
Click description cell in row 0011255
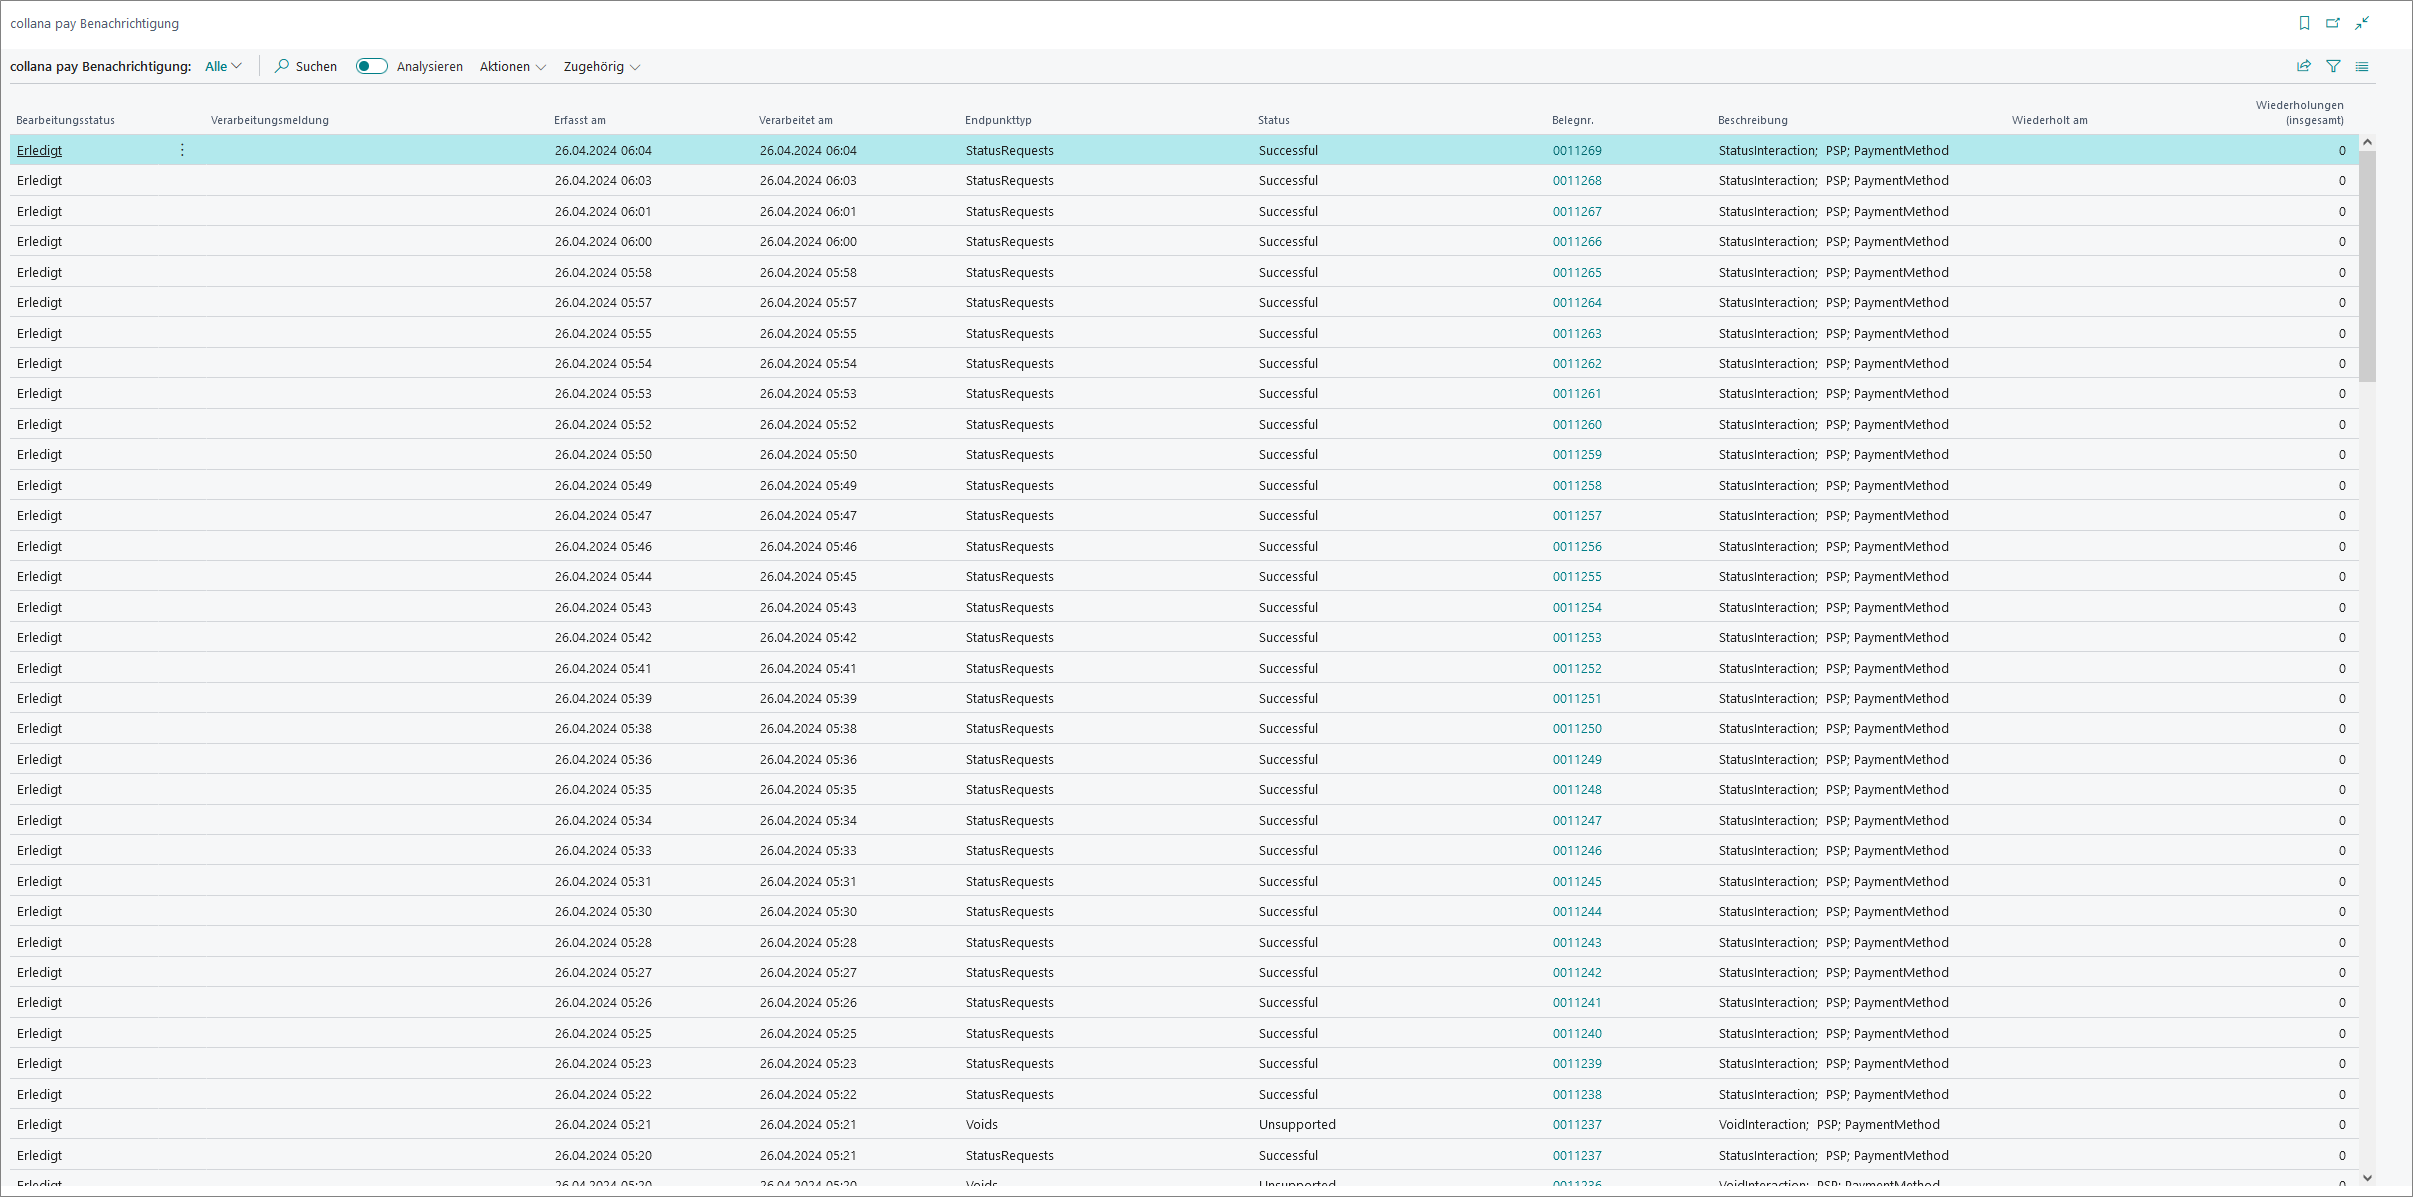point(1834,576)
